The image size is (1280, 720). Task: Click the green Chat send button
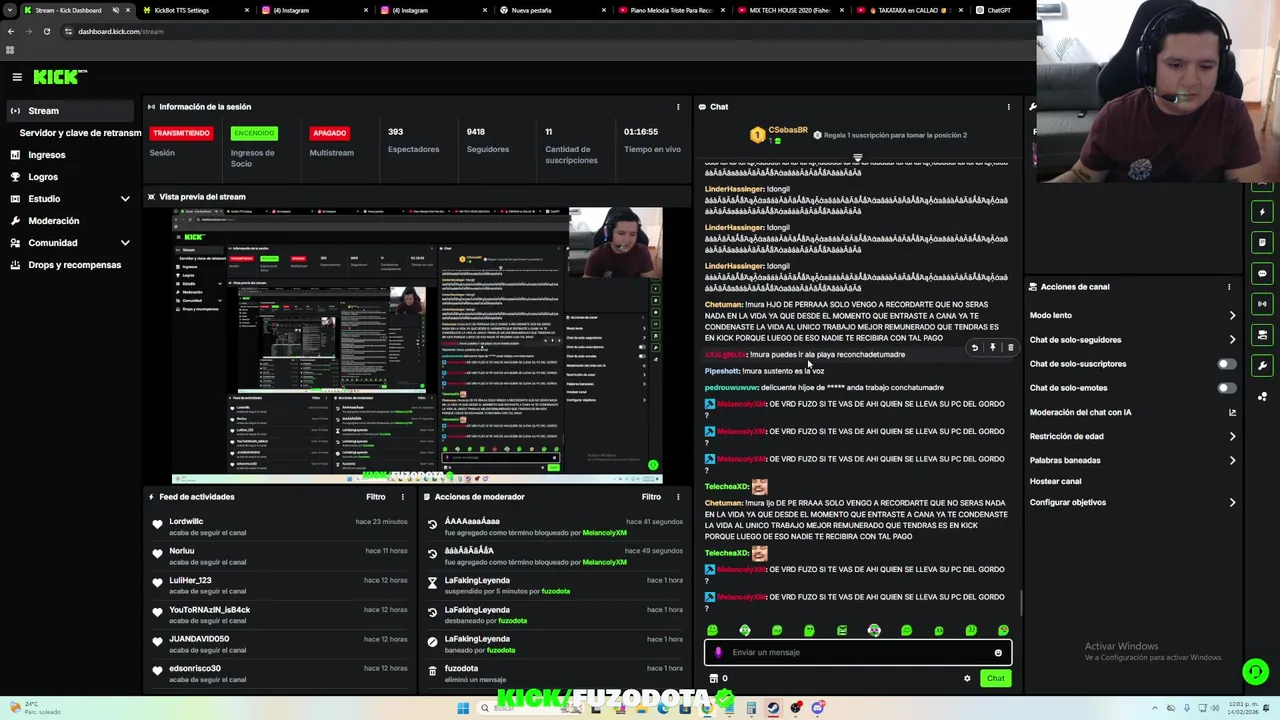coord(995,679)
